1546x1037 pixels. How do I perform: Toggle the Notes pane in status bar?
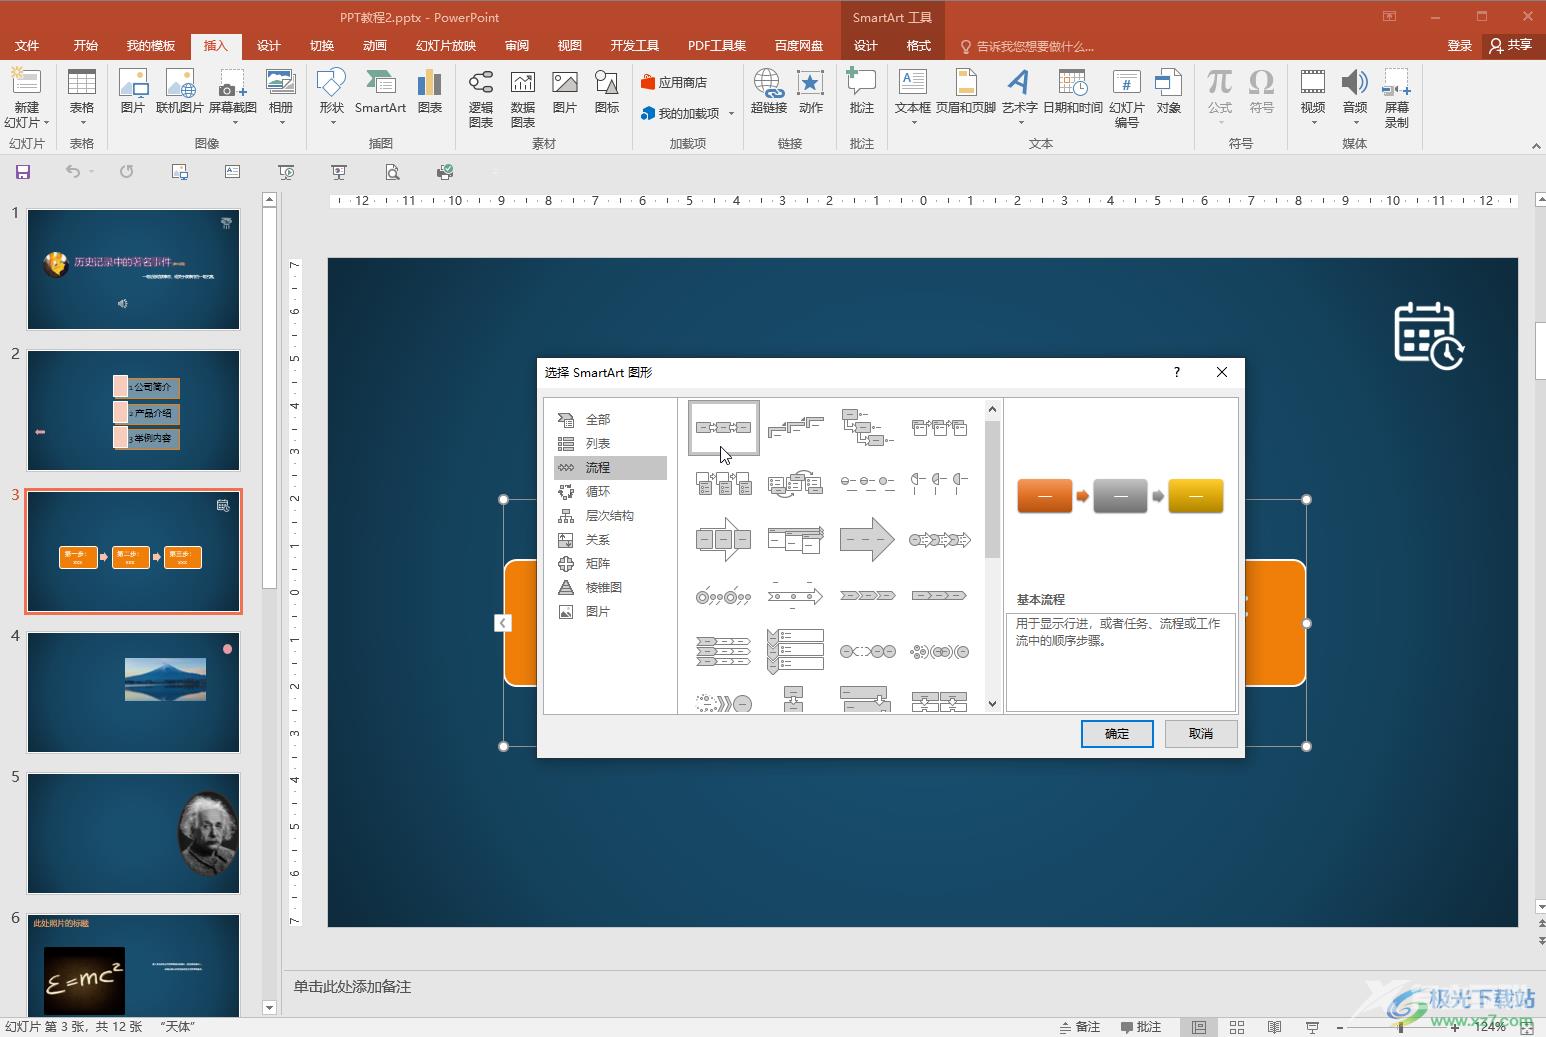(x=1080, y=1027)
